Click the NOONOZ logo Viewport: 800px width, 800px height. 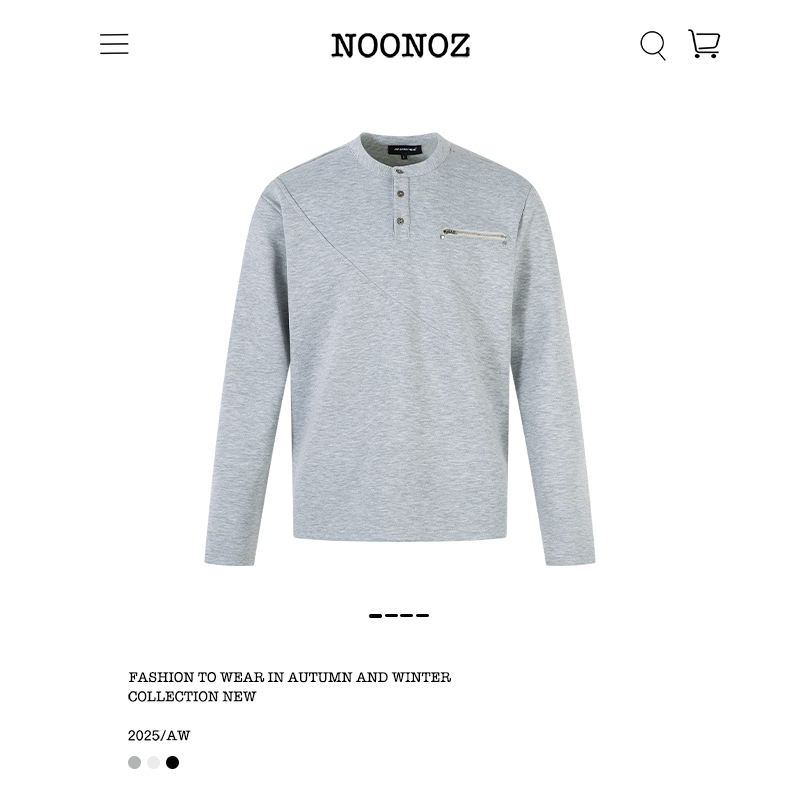click(x=401, y=45)
